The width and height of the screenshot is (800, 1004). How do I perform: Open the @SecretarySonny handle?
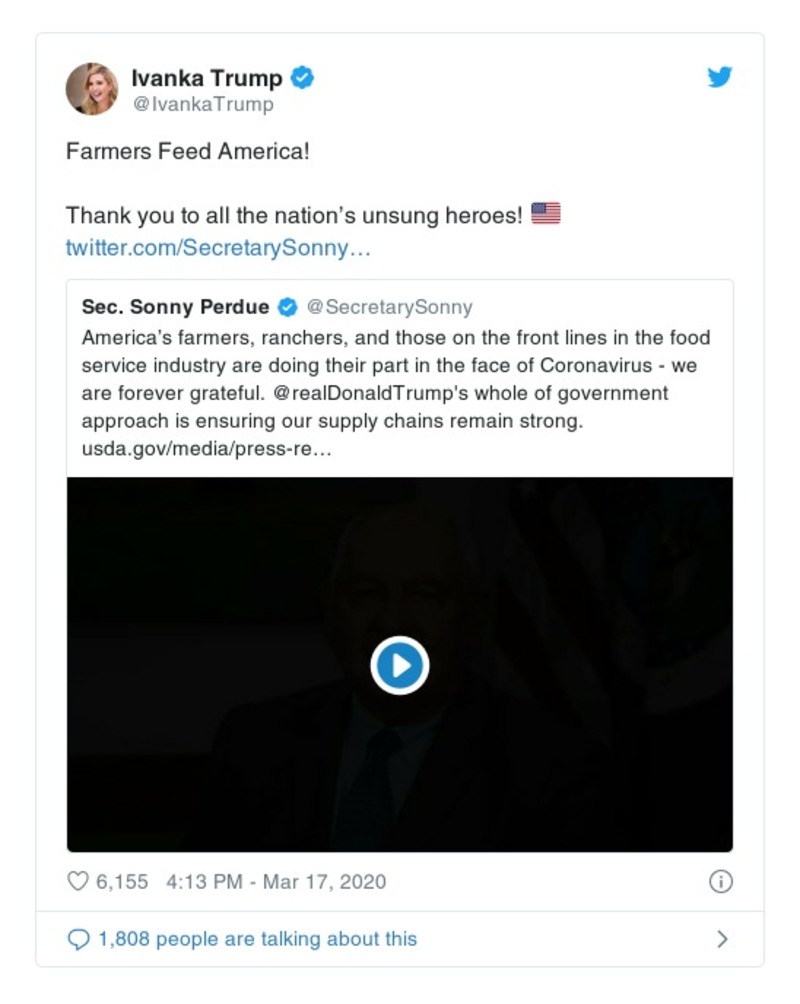[389, 307]
